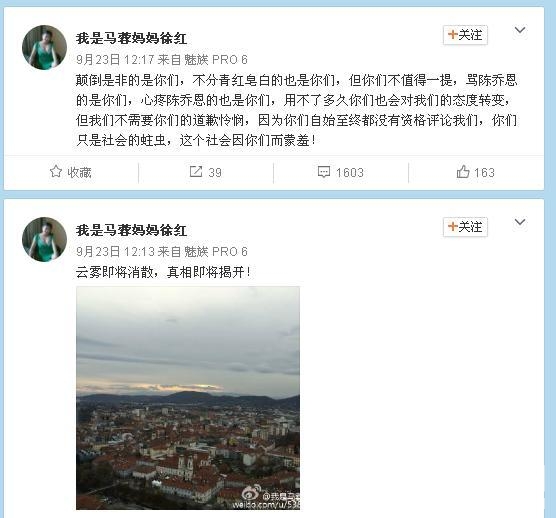
Task: Follow the user via second 关注 button
Action: click(x=465, y=227)
